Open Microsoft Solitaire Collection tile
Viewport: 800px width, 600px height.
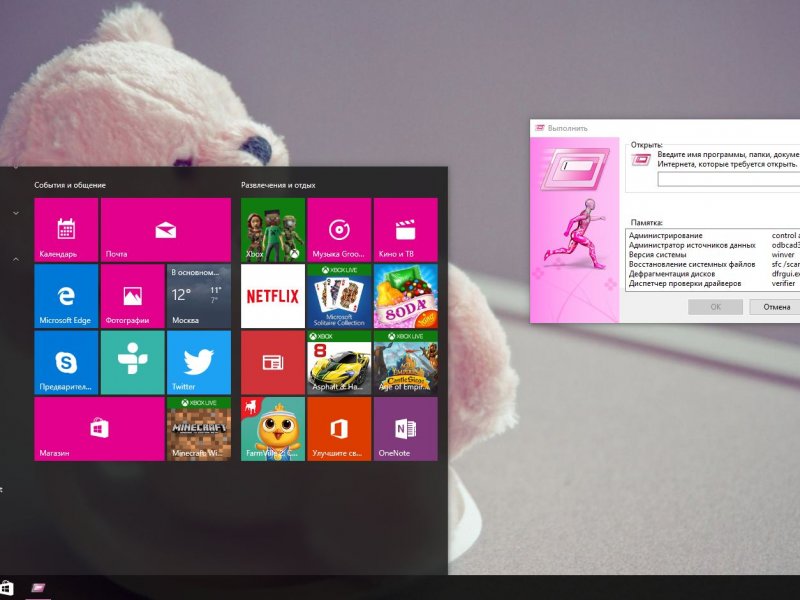click(x=339, y=296)
